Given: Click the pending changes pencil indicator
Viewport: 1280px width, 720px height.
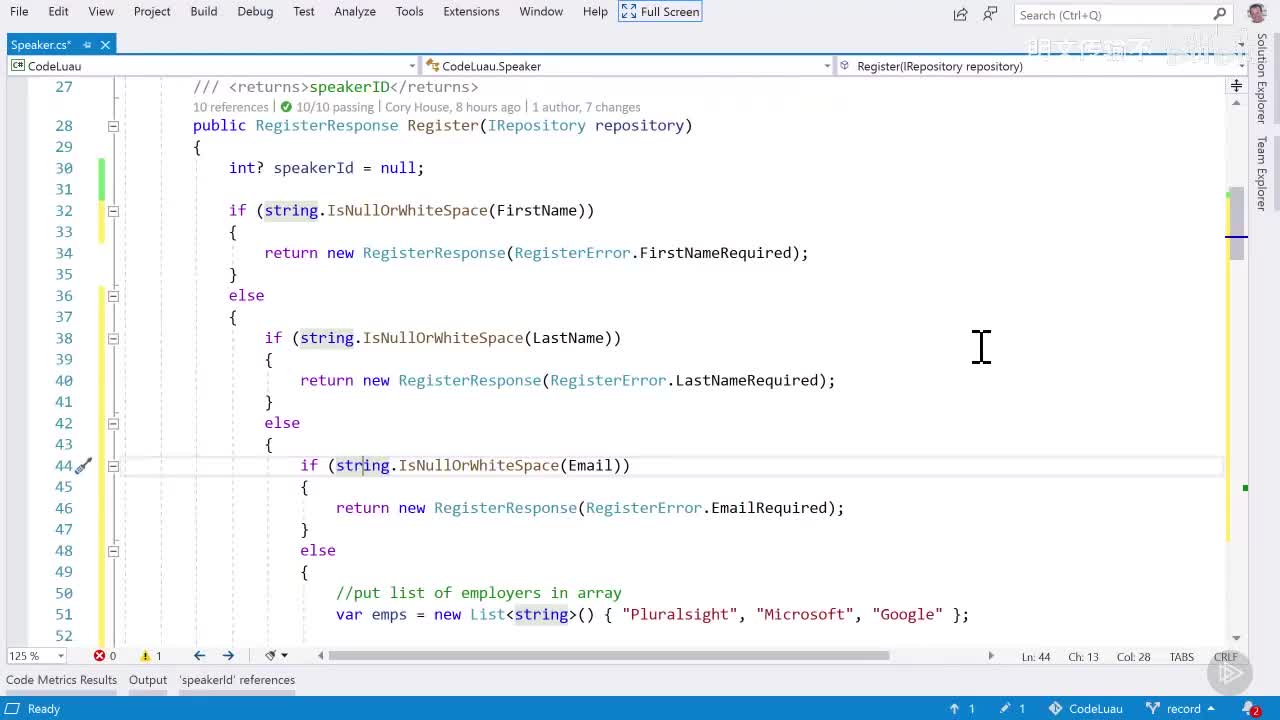Looking at the screenshot, I should tap(1012, 708).
